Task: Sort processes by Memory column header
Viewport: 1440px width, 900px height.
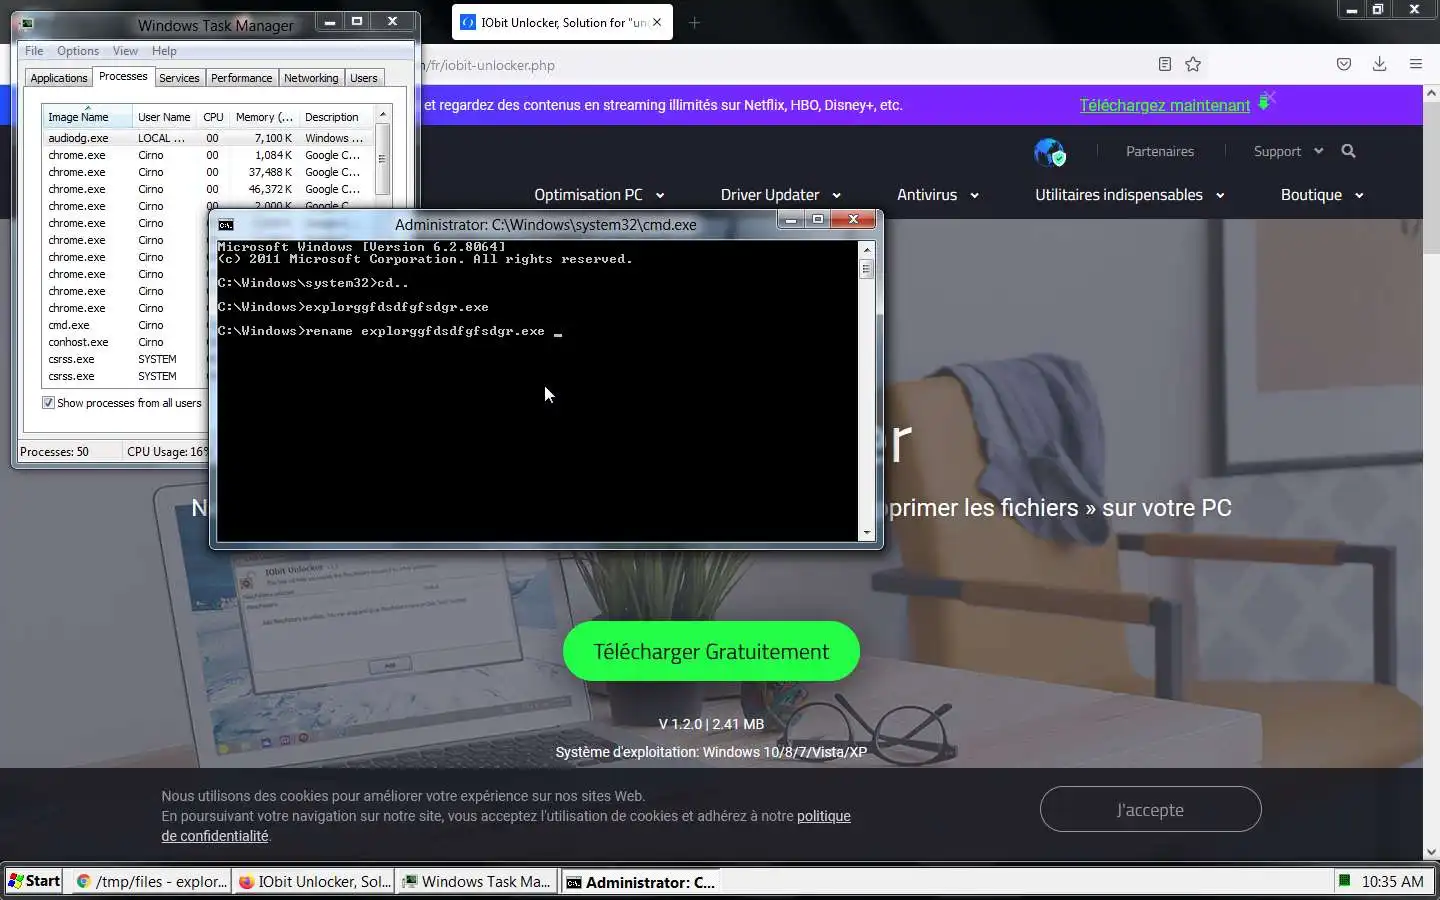Action: point(264,117)
